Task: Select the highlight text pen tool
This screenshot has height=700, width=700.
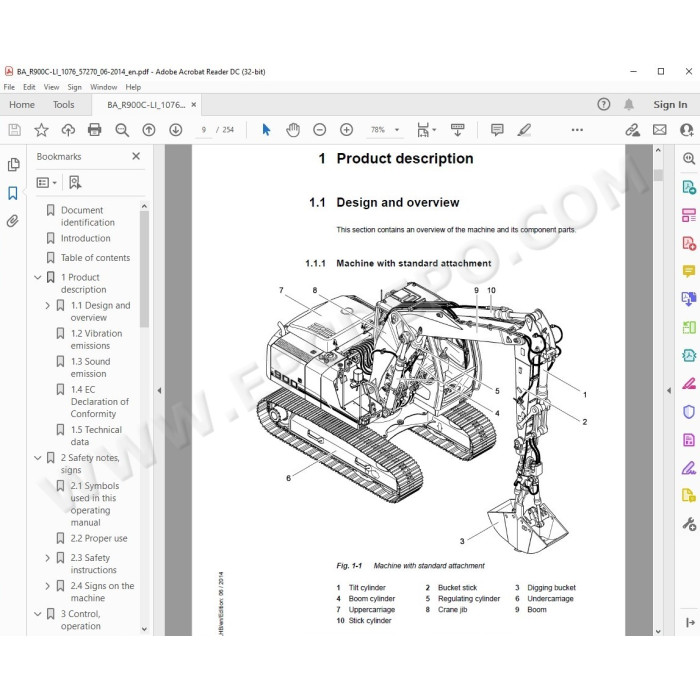Action: click(x=524, y=130)
